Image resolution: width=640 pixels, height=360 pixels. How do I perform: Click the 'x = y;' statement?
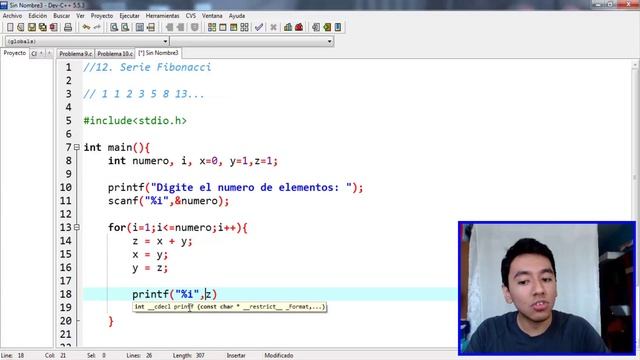150,254
